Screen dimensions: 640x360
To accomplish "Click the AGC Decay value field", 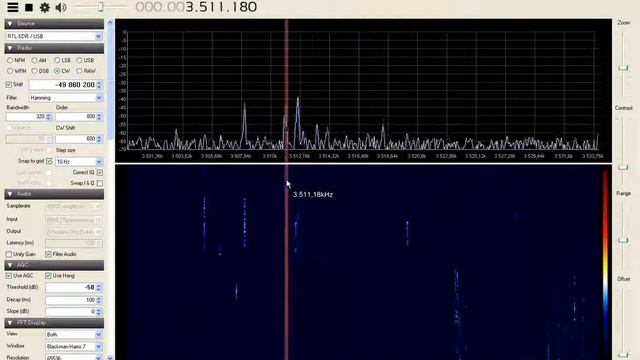I will (70, 300).
